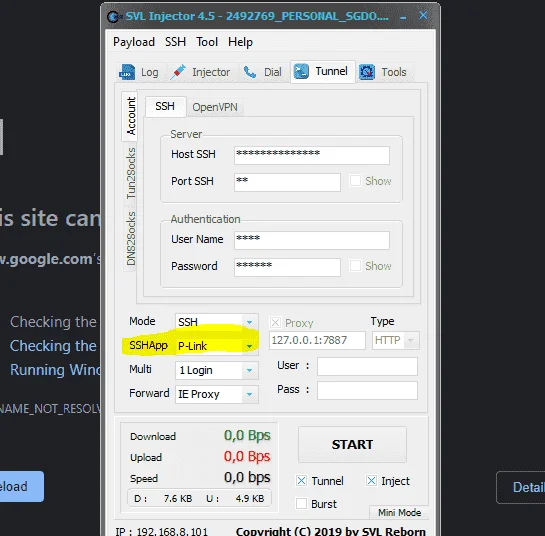The image size is (545, 536).
Task: Click the Details button in browser error page
Action: point(521,487)
